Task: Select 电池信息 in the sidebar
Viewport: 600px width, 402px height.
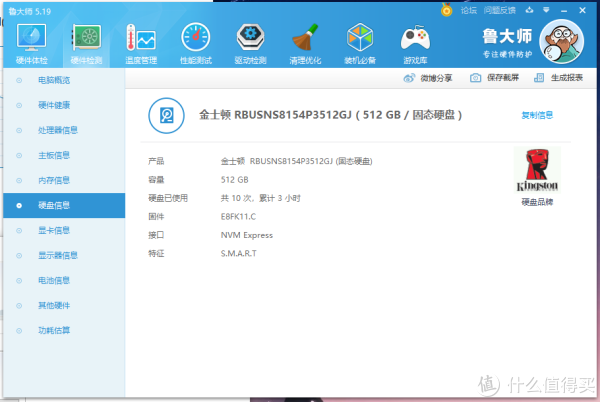Action: coord(64,280)
